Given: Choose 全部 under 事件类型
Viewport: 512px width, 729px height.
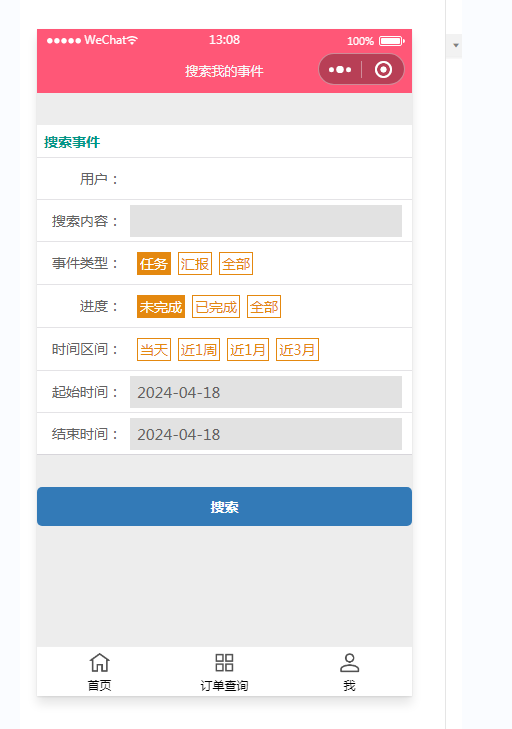Looking at the screenshot, I should 236,264.
